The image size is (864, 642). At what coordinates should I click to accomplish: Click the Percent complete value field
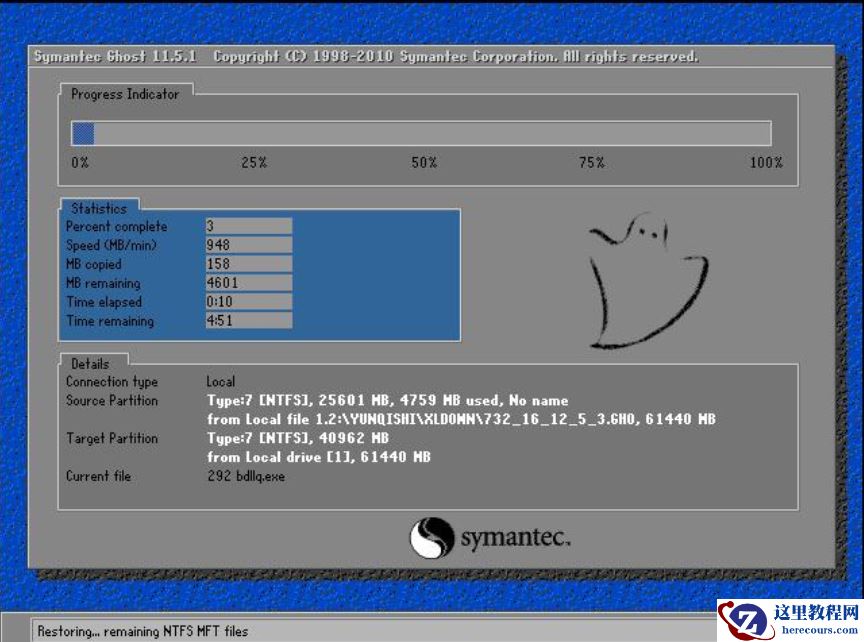[248, 226]
